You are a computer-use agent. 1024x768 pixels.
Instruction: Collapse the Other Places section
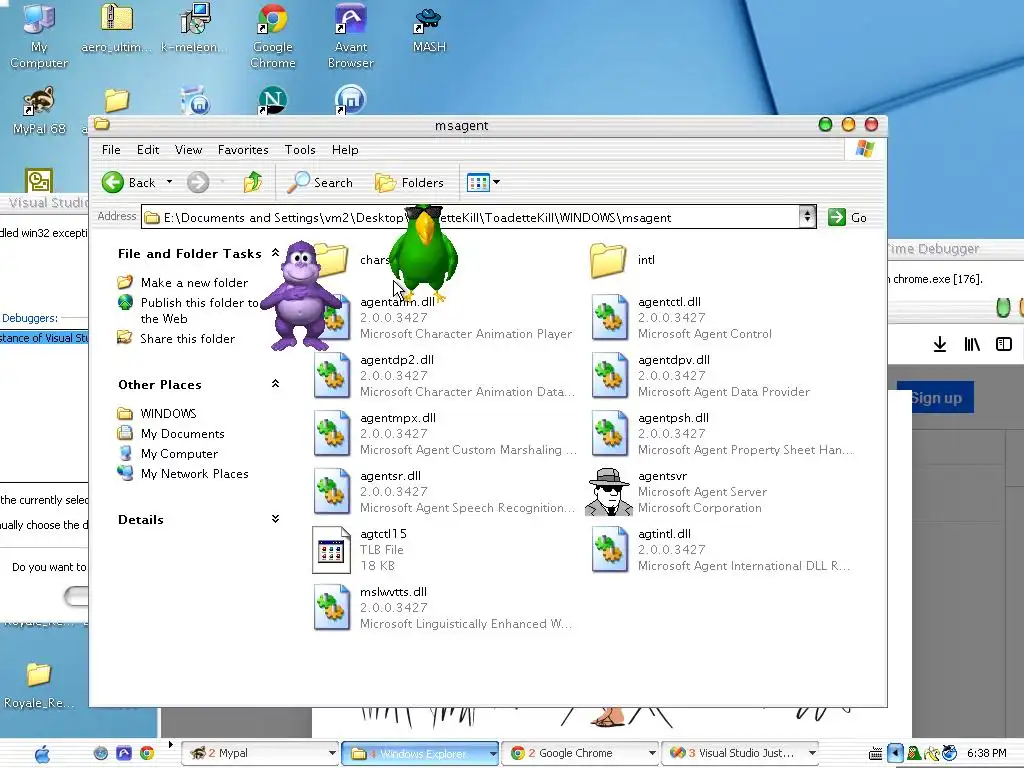coord(276,384)
